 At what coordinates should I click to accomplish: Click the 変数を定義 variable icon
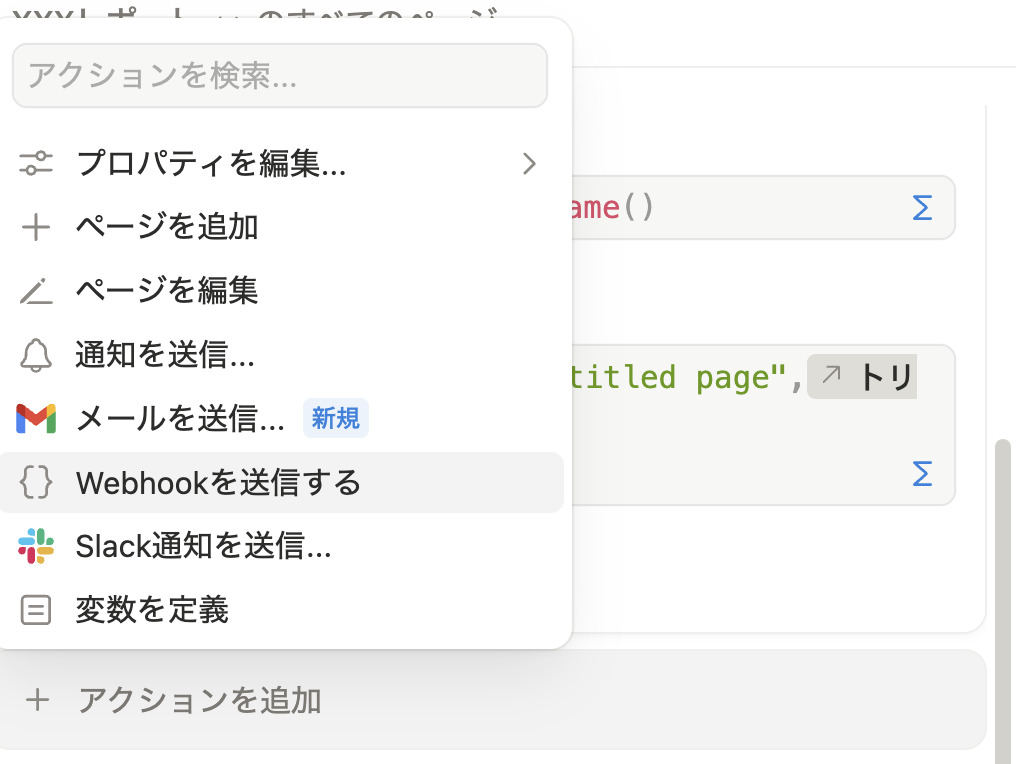click(x=36, y=610)
